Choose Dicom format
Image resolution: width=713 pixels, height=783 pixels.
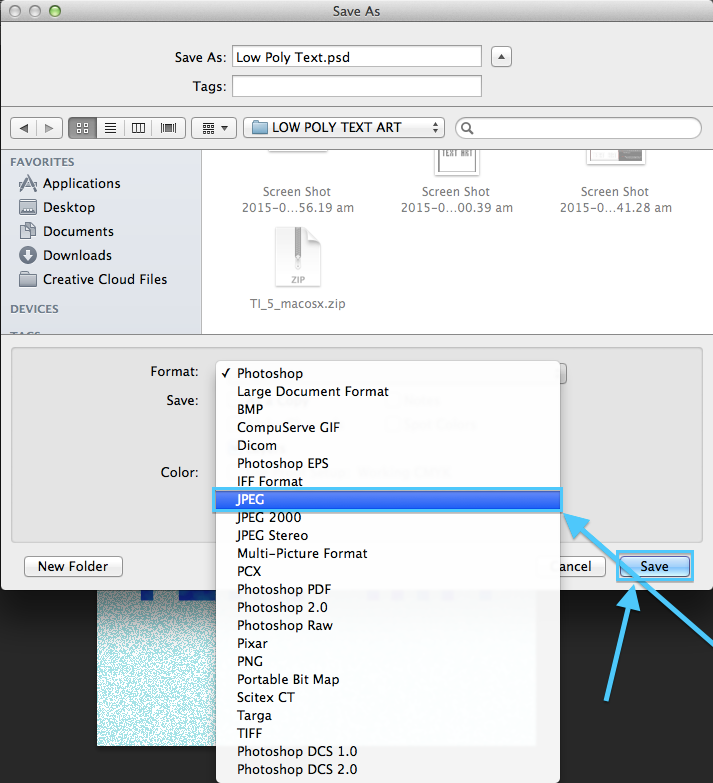[388, 445]
